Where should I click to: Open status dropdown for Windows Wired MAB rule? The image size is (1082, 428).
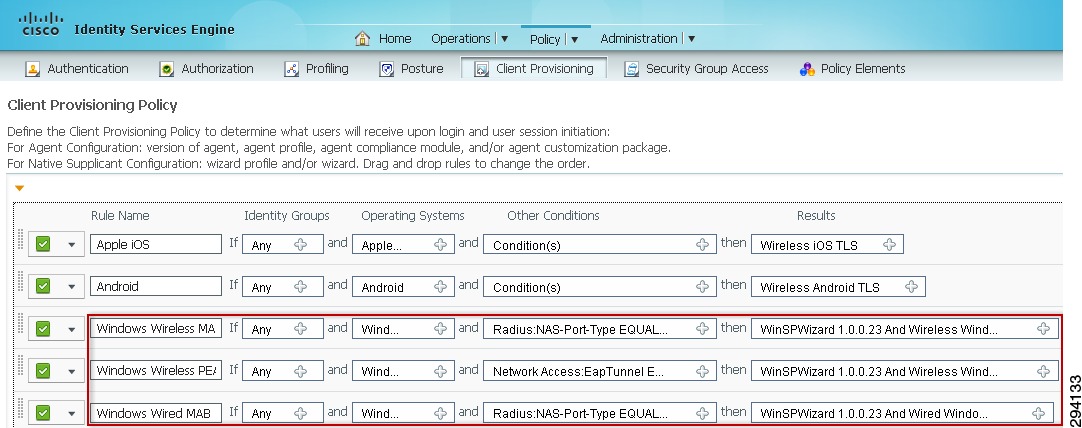coord(71,414)
